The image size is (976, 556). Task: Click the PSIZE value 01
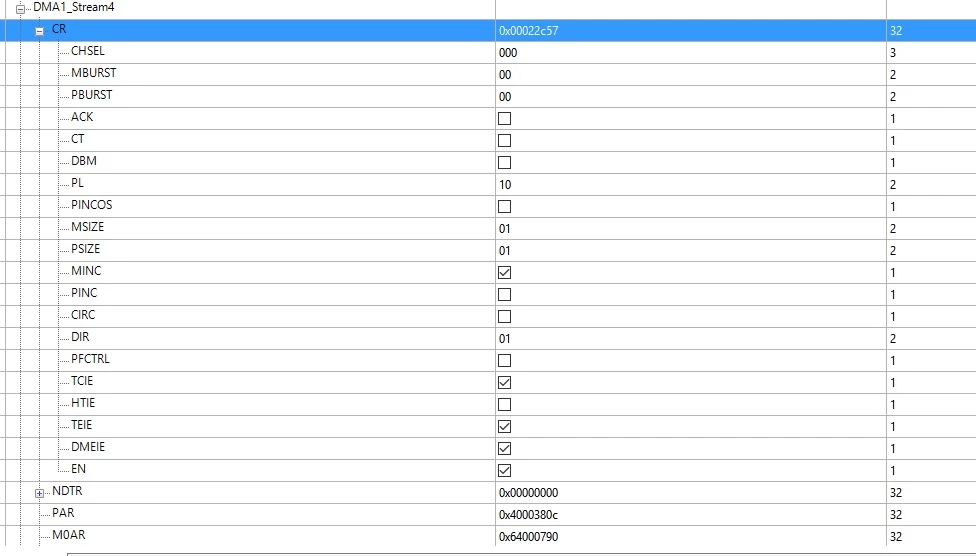click(505, 251)
